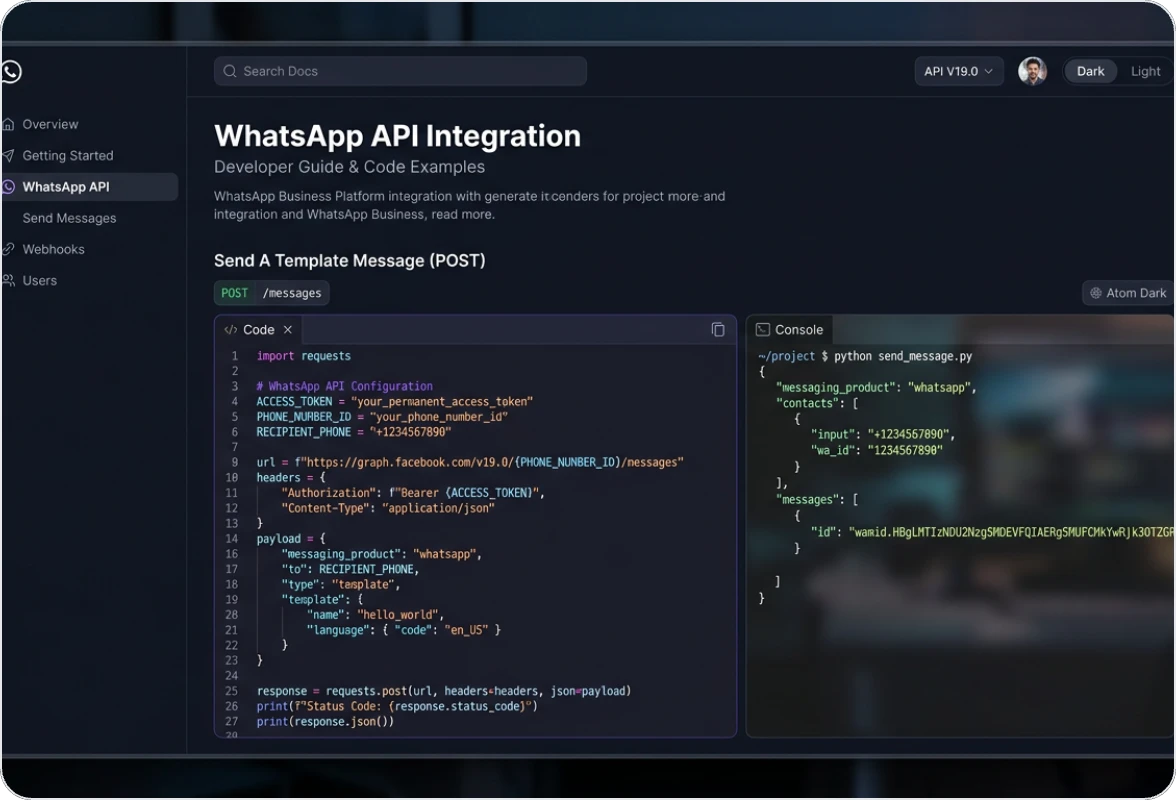Open the user profile avatar
The image size is (1176, 800).
point(1033,71)
